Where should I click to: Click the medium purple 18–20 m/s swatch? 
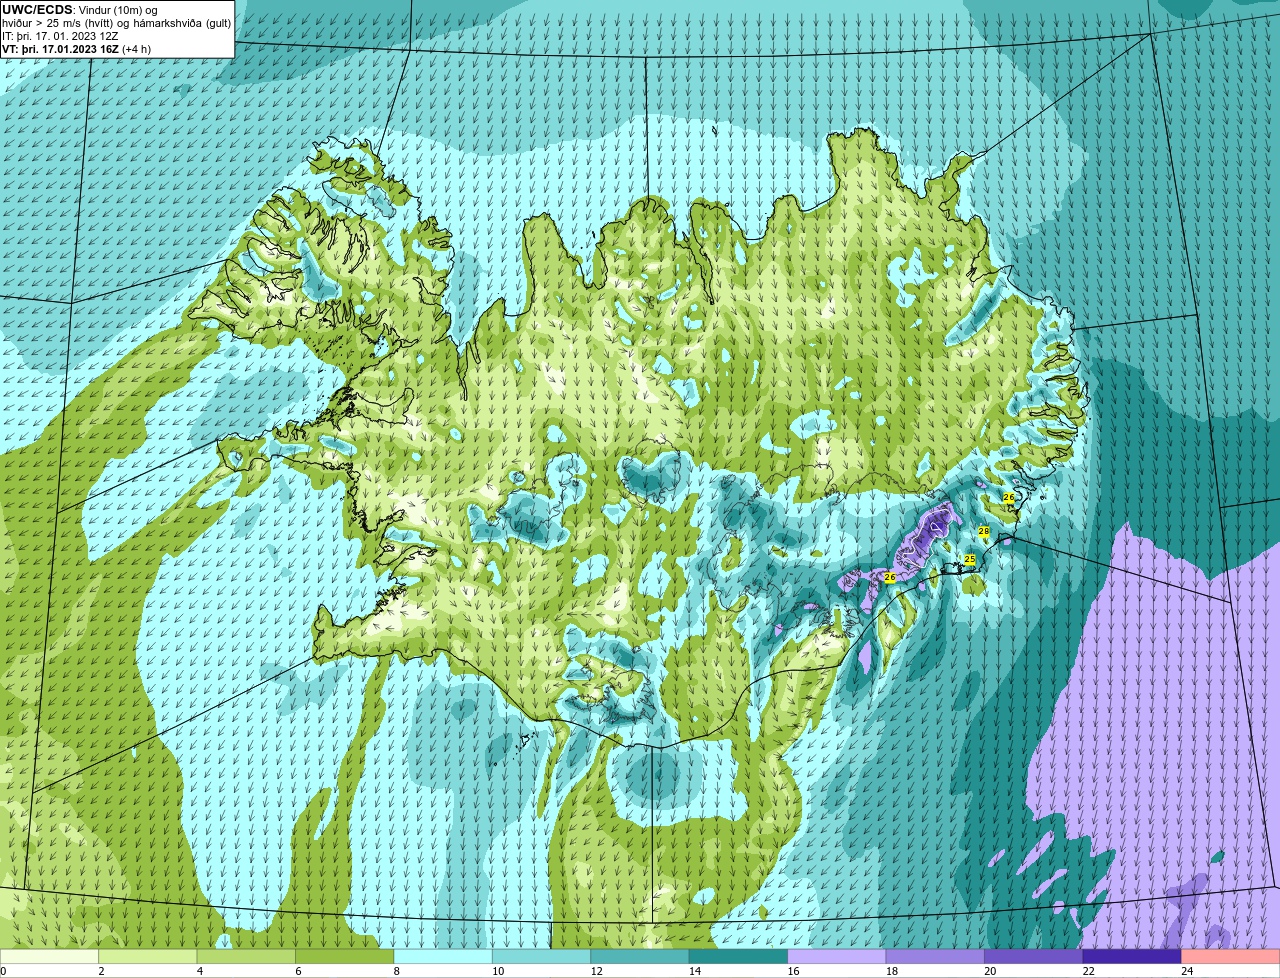(936, 956)
